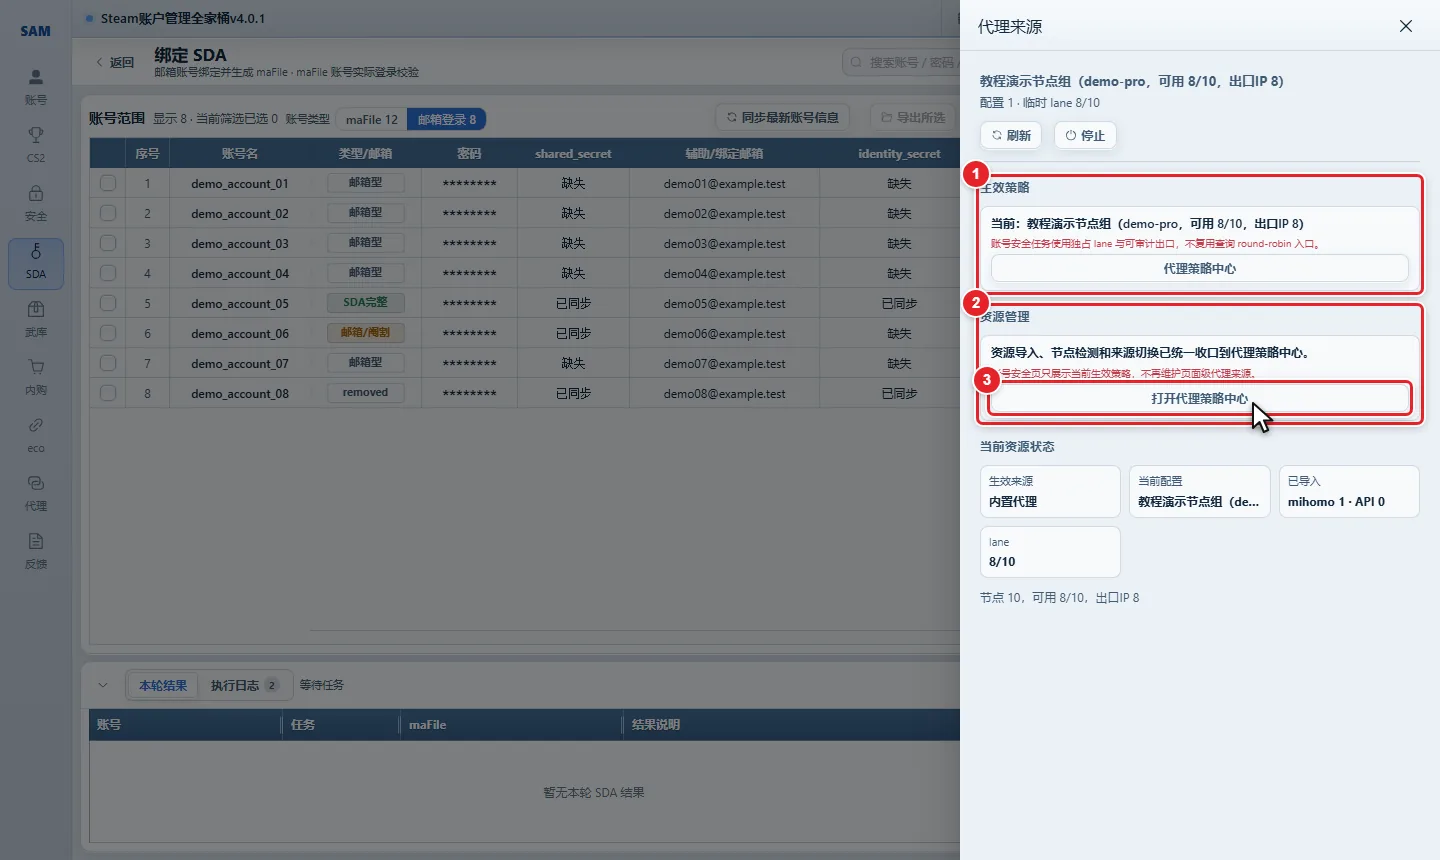Image resolution: width=1440 pixels, height=860 pixels.
Task: Click the demo07@example.test email cell
Action: 724,363
